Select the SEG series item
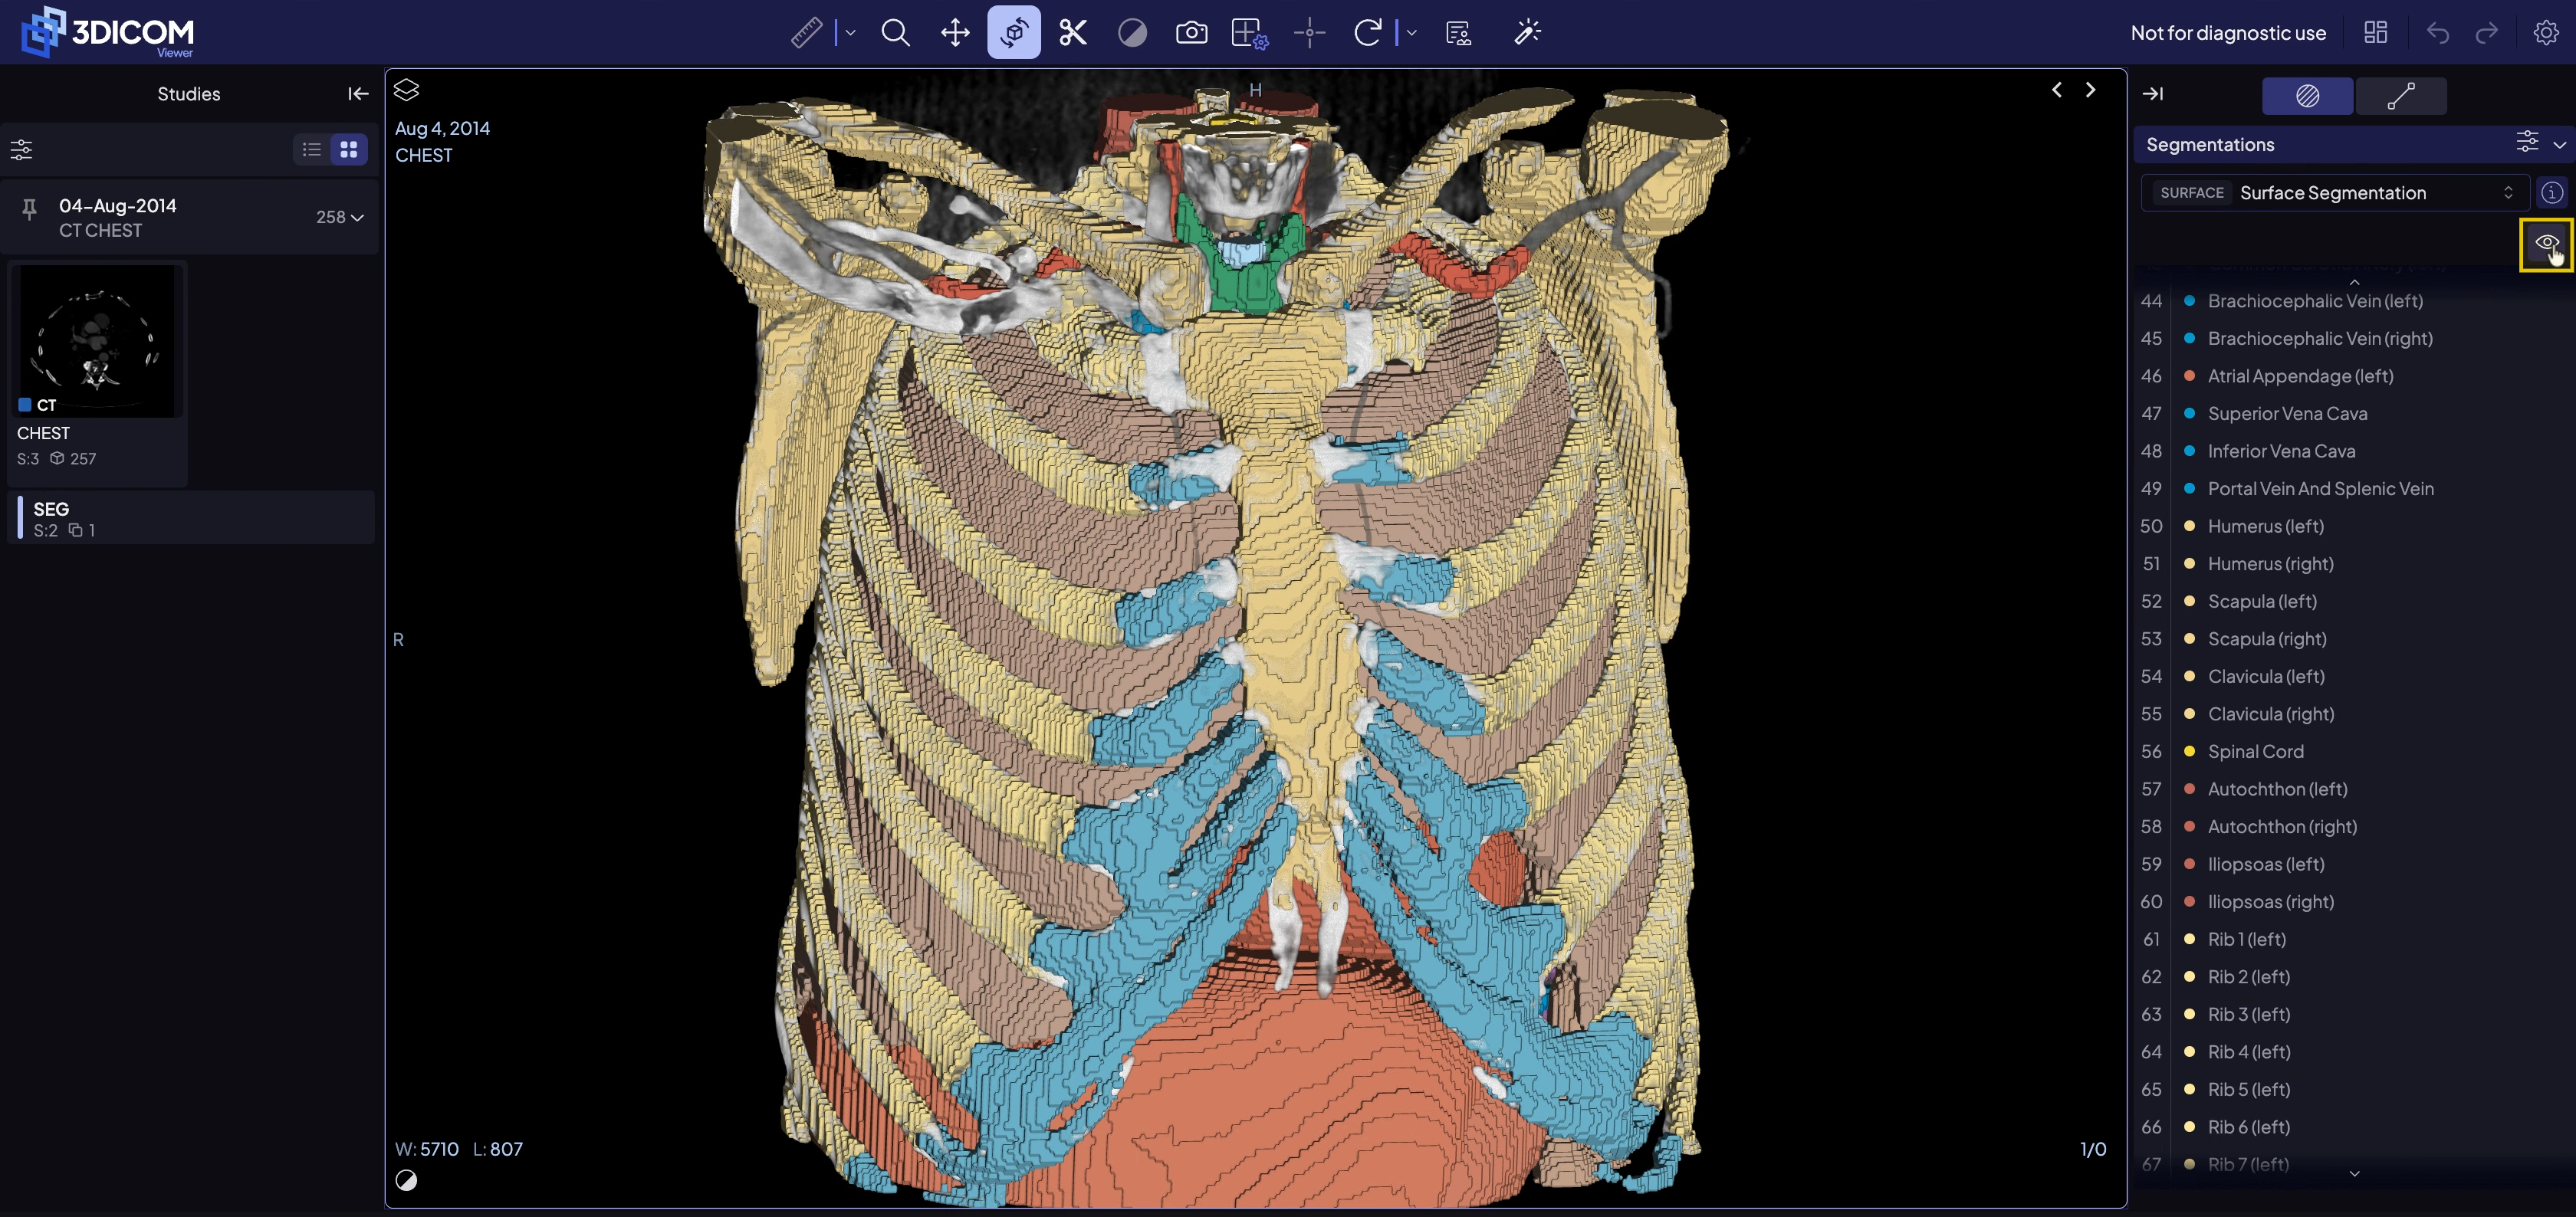 click(191, 518)
